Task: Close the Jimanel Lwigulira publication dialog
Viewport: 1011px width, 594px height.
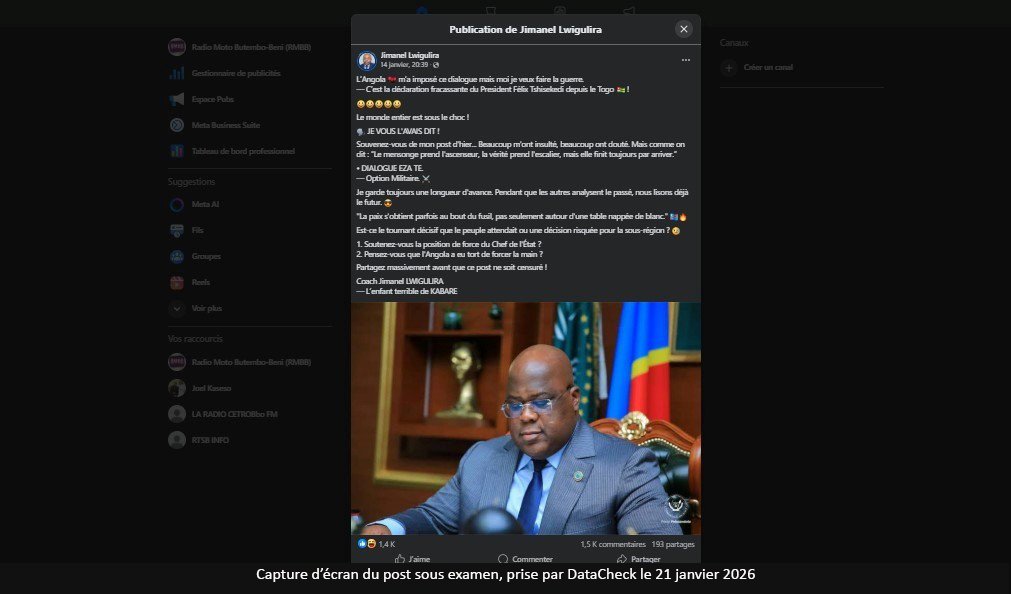Action: click(683, 29)
